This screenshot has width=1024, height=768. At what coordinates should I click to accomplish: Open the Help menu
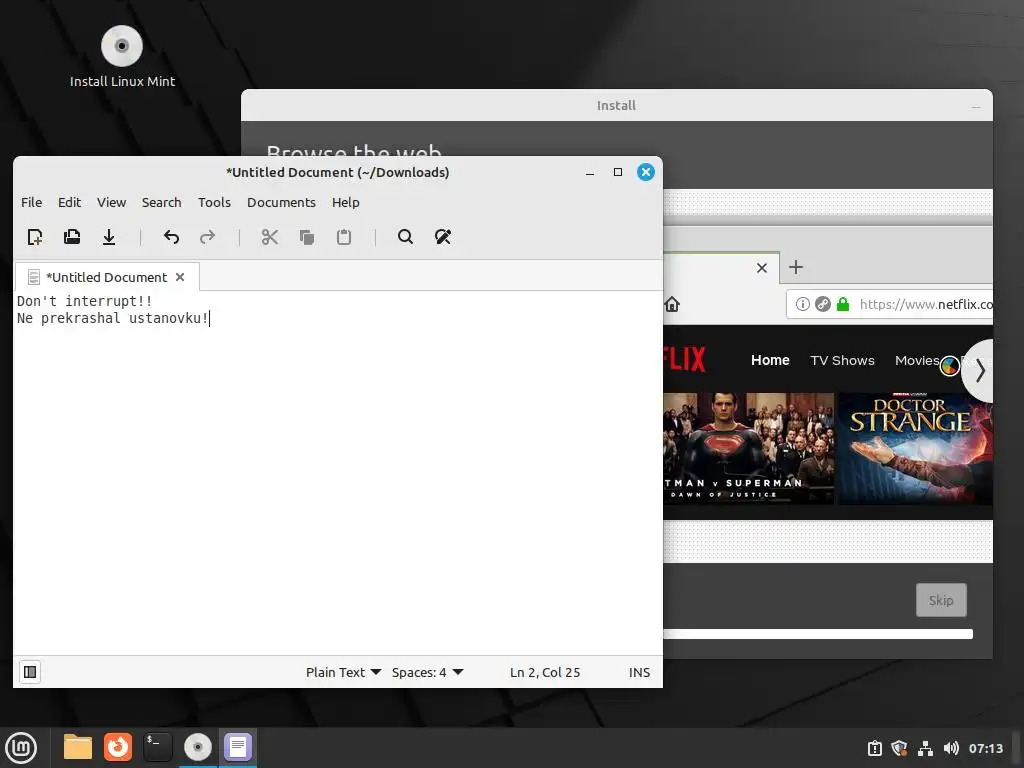345,202
